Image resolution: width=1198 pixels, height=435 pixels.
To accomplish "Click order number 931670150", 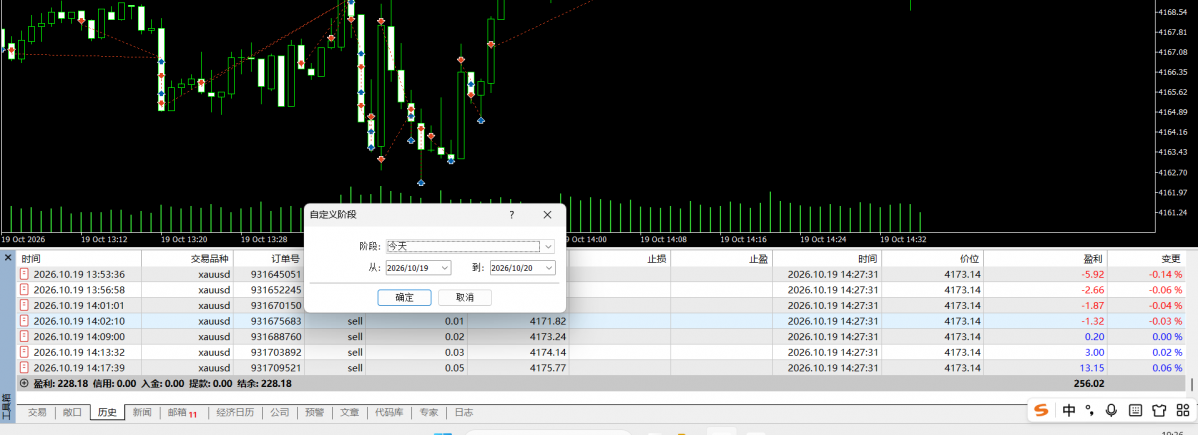I will pyautogui.click(x=276, y=306).
